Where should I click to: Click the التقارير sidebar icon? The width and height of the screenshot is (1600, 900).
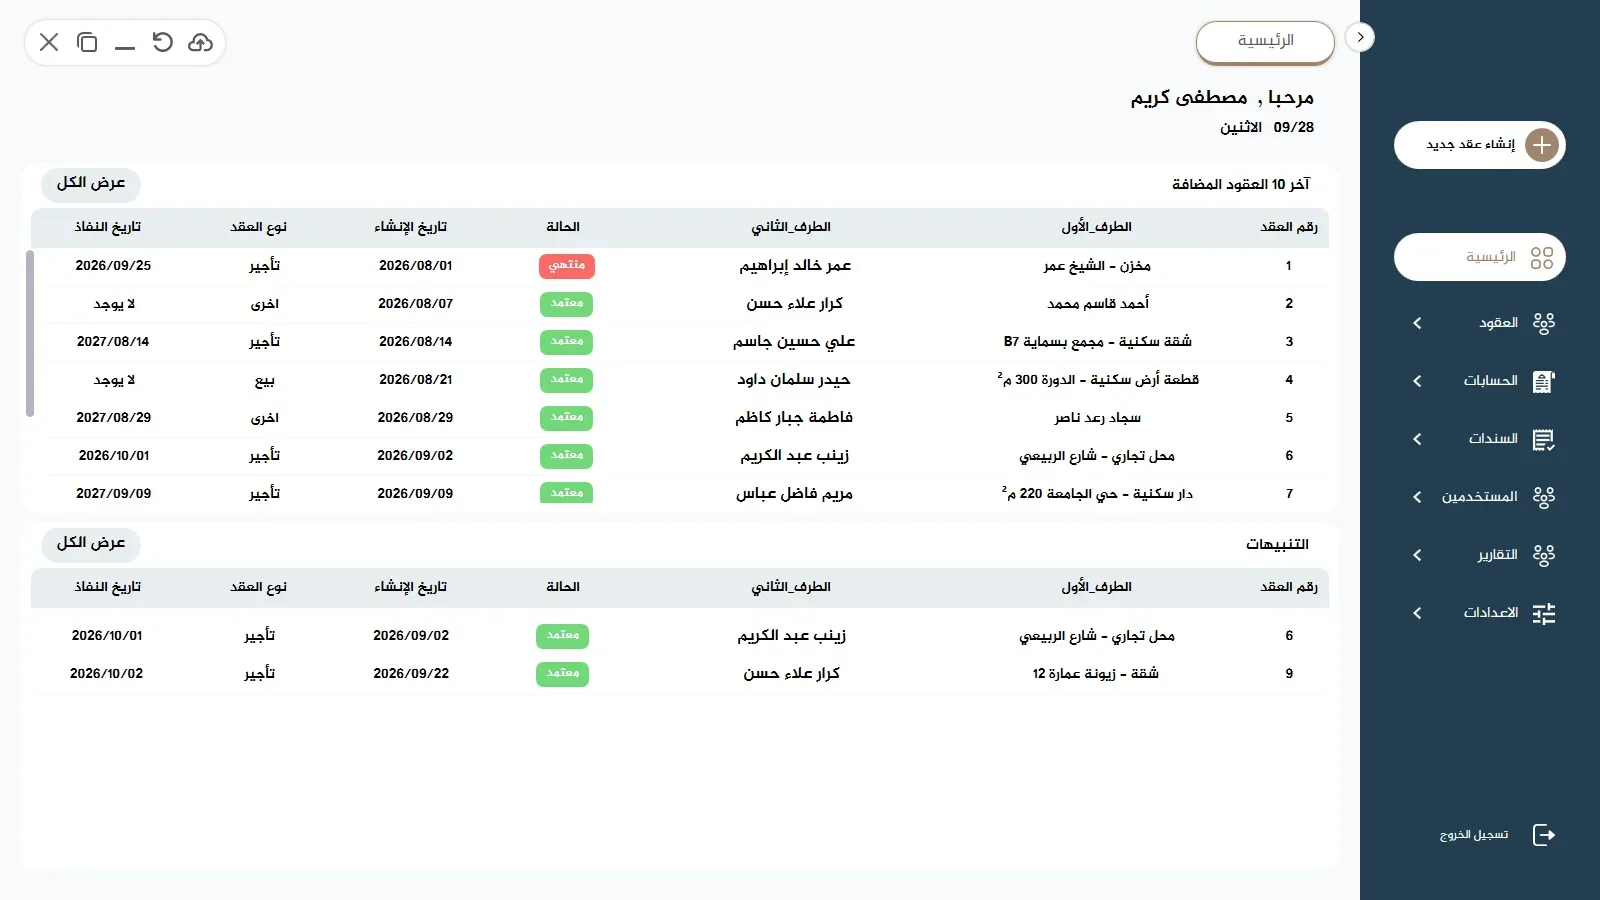1543,555
